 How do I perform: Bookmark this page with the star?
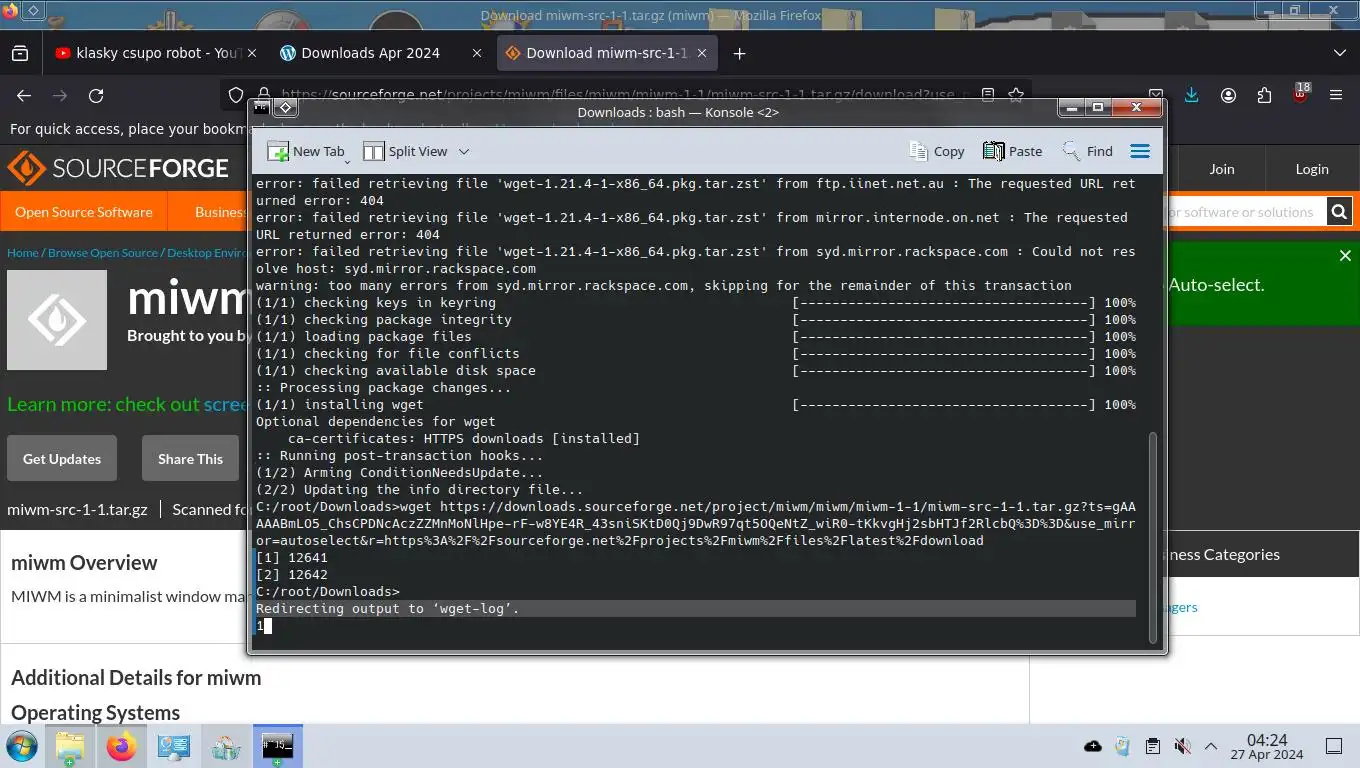(1016, 95)
